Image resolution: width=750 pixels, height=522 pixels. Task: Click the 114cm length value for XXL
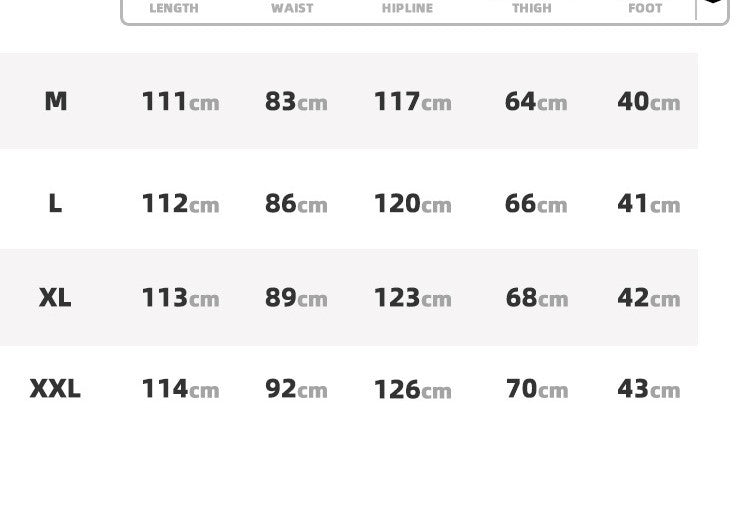pyautogui.click(x=180, y=389)
